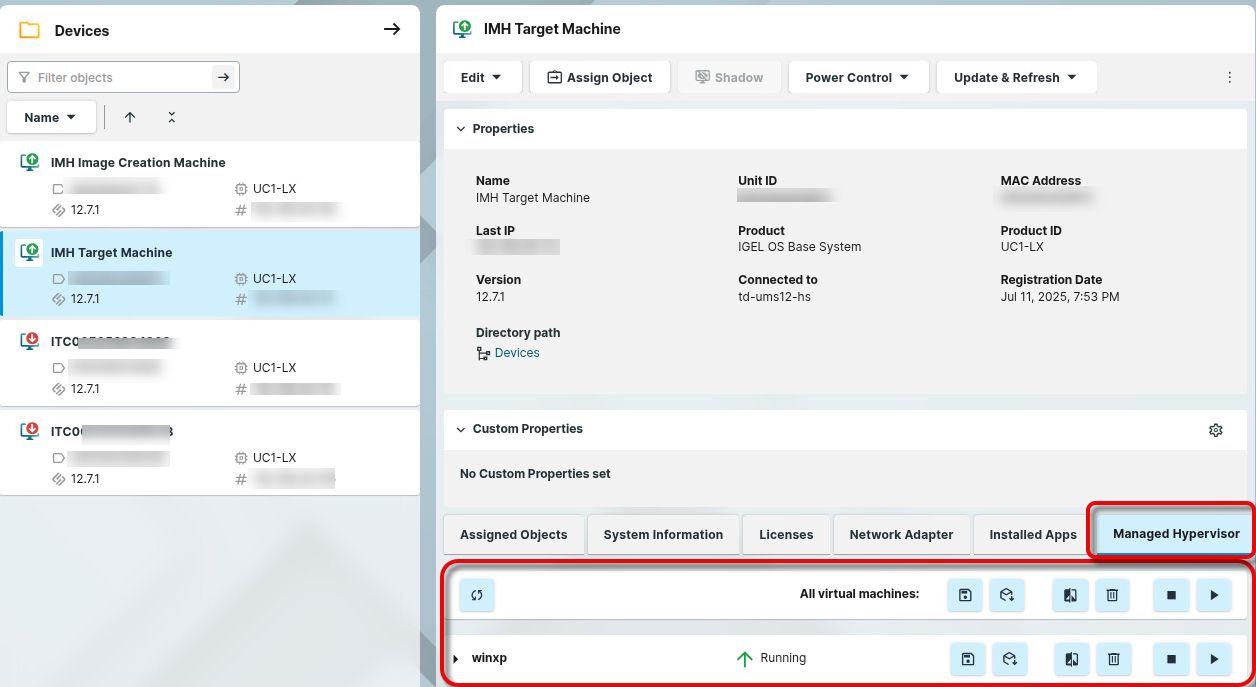The width and height of the screenshot is (1256, 687).
Task: Open the Custom Properties gear settings
Action: coord(1215,430)
